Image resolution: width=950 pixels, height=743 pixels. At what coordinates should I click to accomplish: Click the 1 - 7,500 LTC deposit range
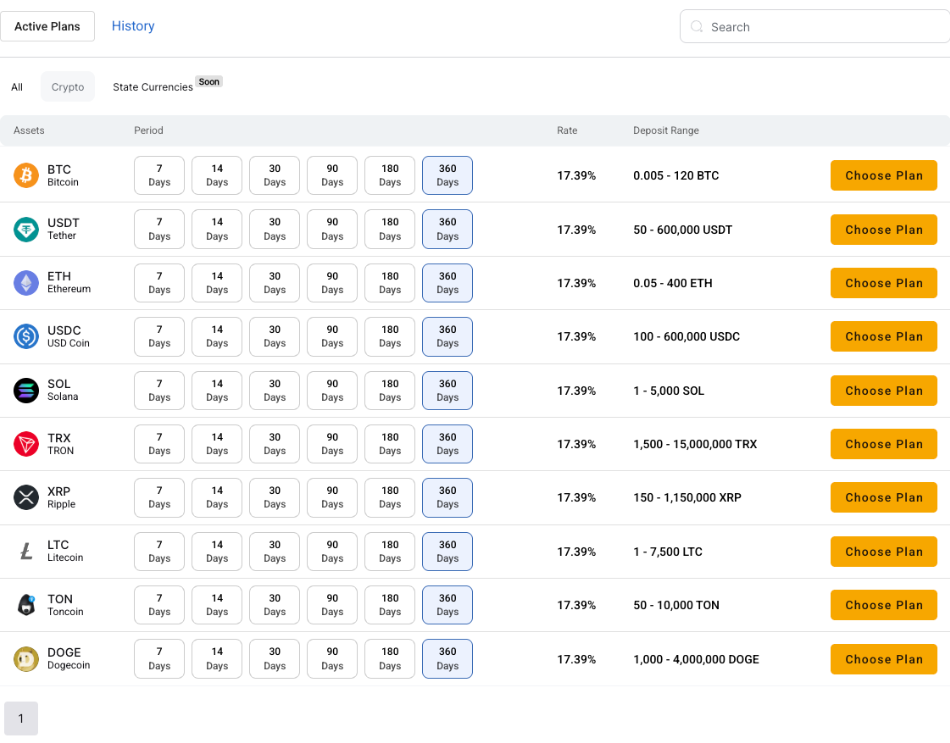[x=668, y=551]
